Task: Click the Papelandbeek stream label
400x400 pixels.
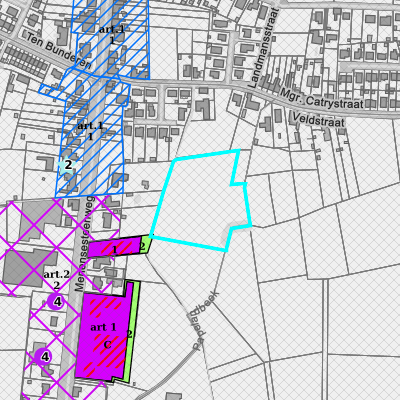Action: pos(206,321)
